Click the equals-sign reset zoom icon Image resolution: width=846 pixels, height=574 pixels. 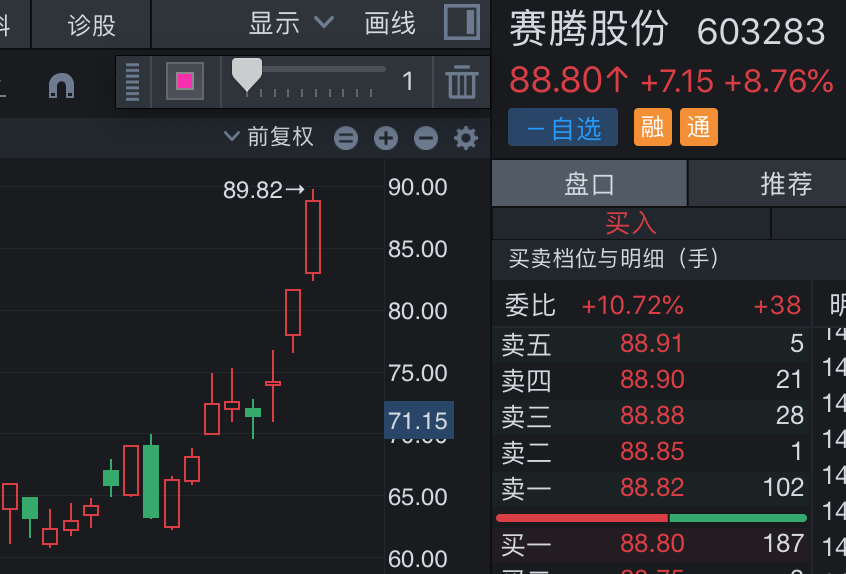click(346, 138)
